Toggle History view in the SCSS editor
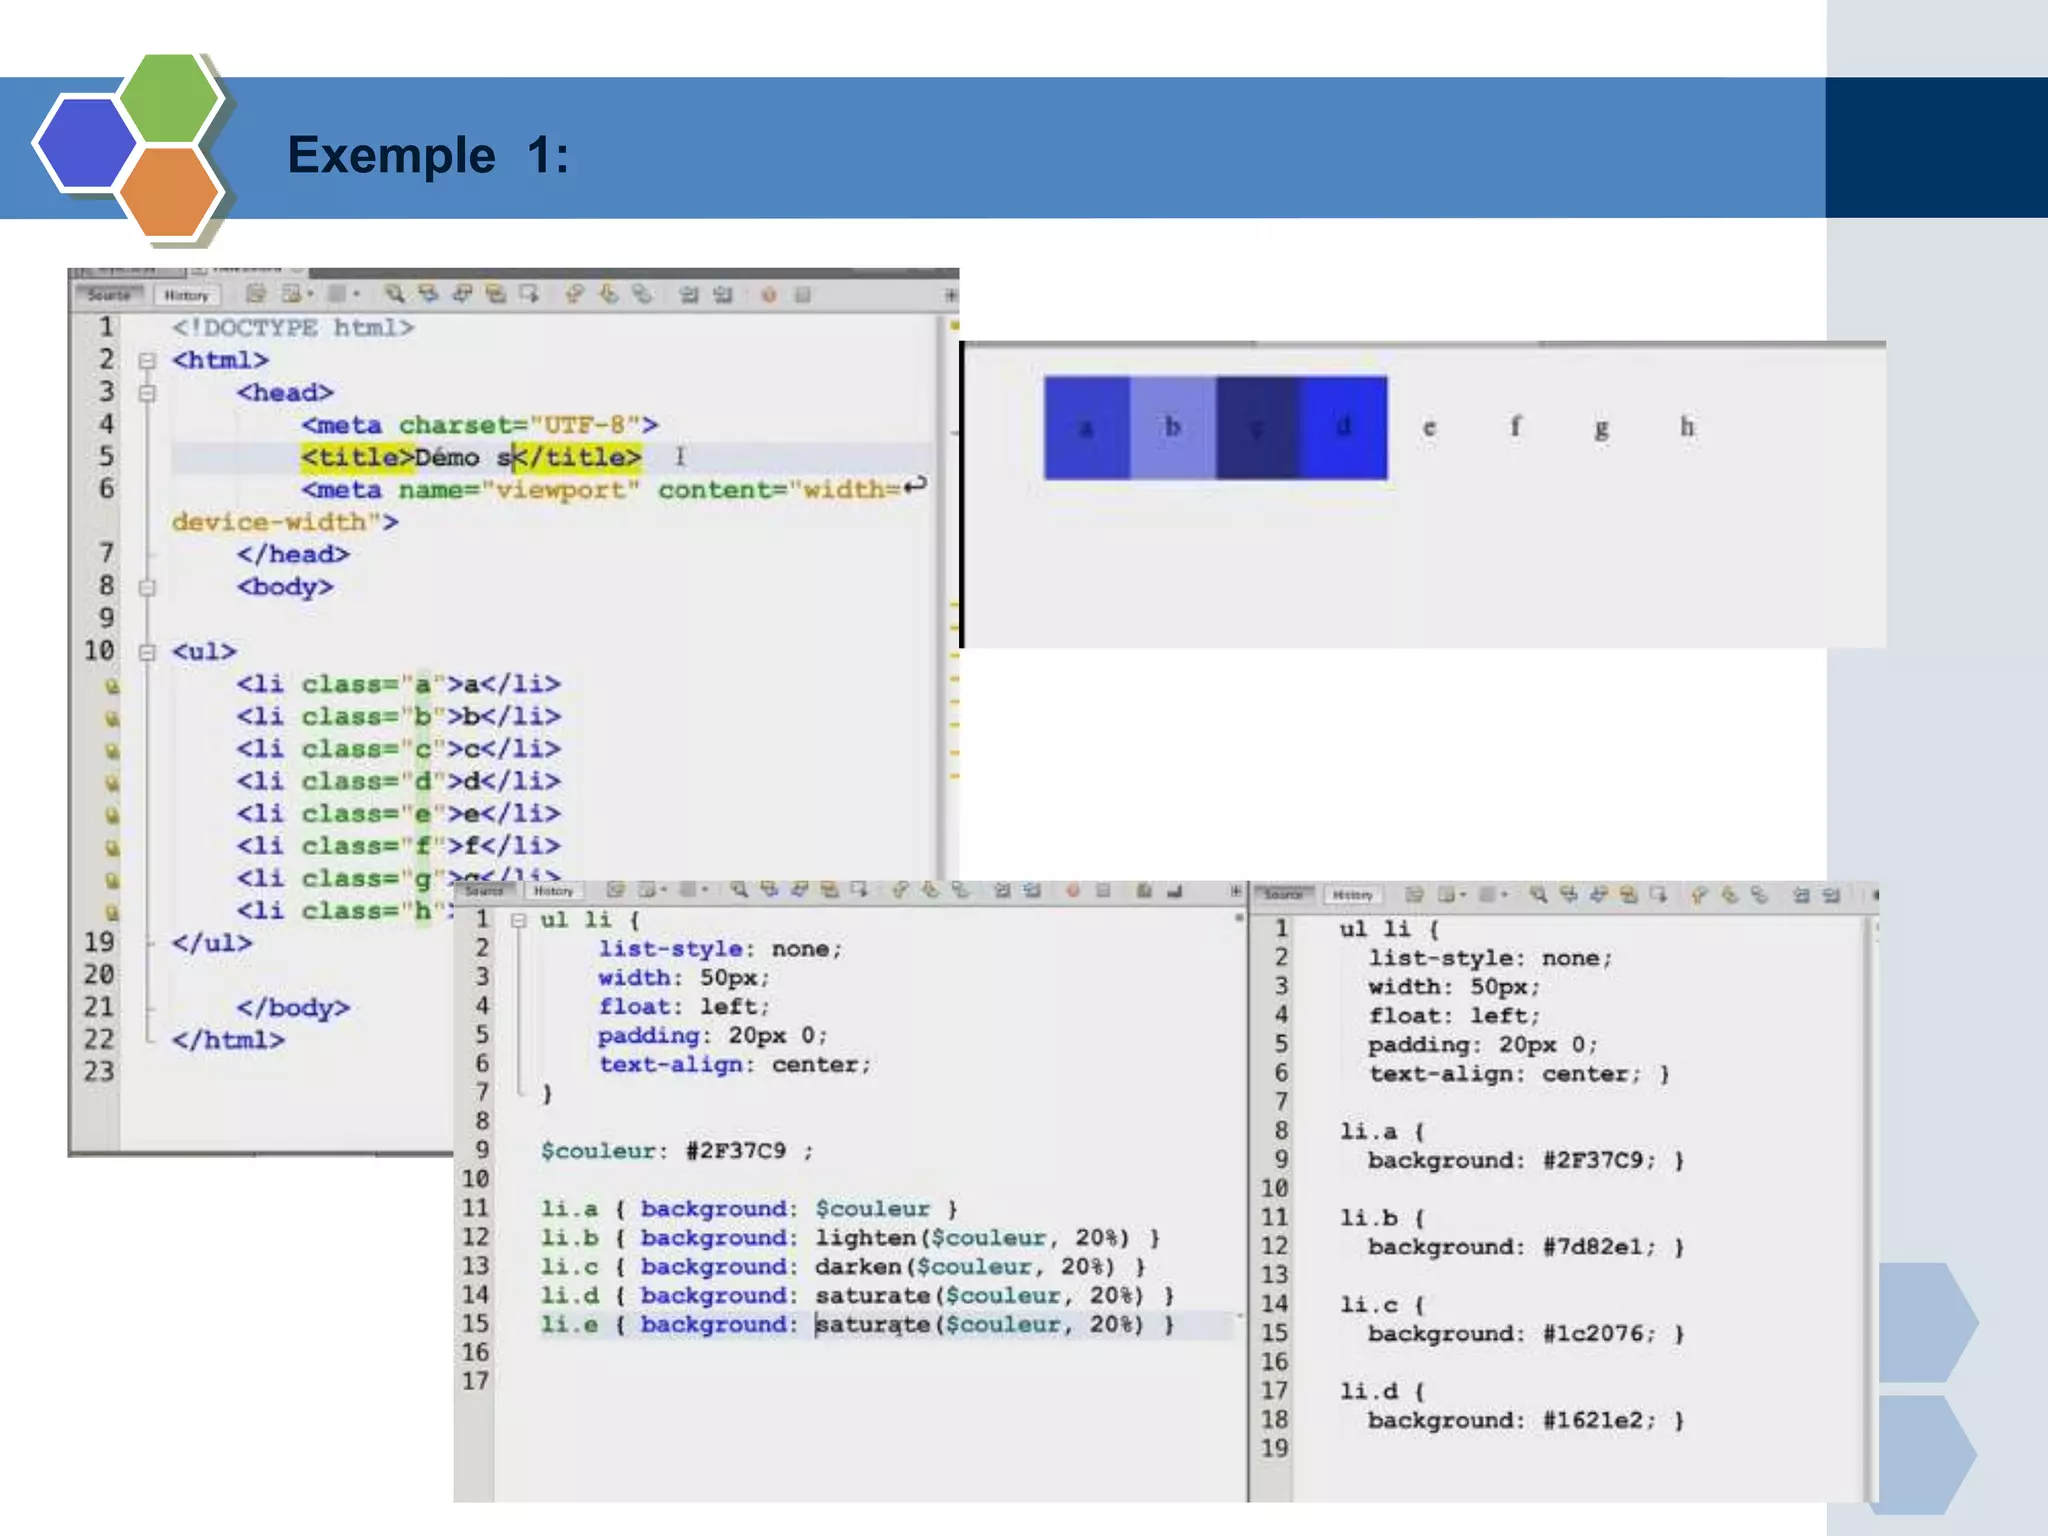Viewport: 2048px width, 1536px height. [x=553, y=890]
